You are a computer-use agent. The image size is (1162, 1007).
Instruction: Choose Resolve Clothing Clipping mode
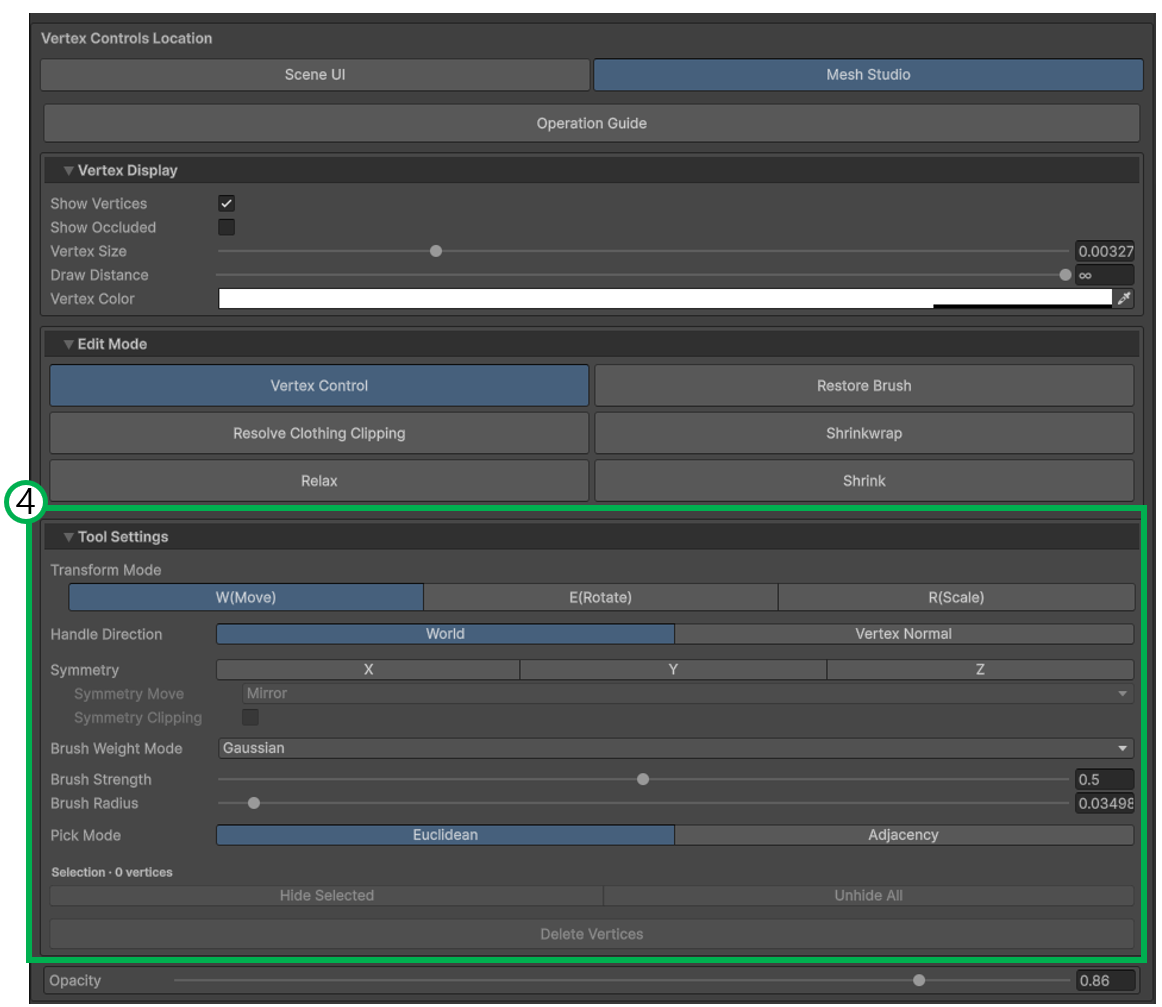pos(319,433)
